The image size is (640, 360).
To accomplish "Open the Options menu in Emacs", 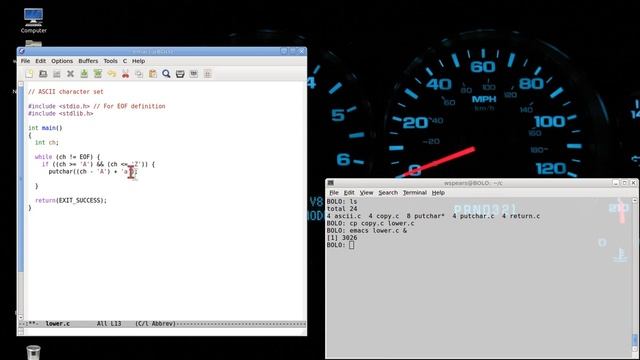I will pos(62,61).
